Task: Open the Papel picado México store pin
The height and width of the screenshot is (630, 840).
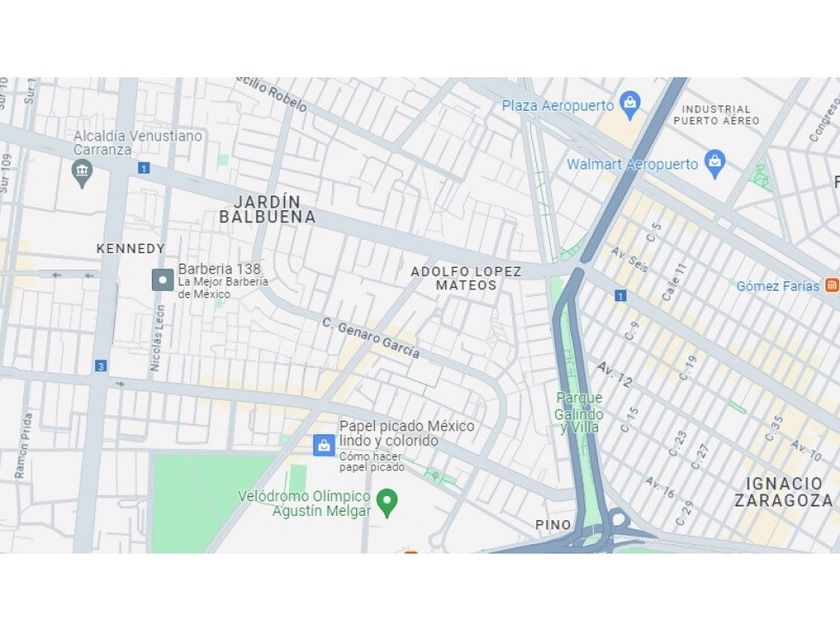Action: click(x=324, y=445)
